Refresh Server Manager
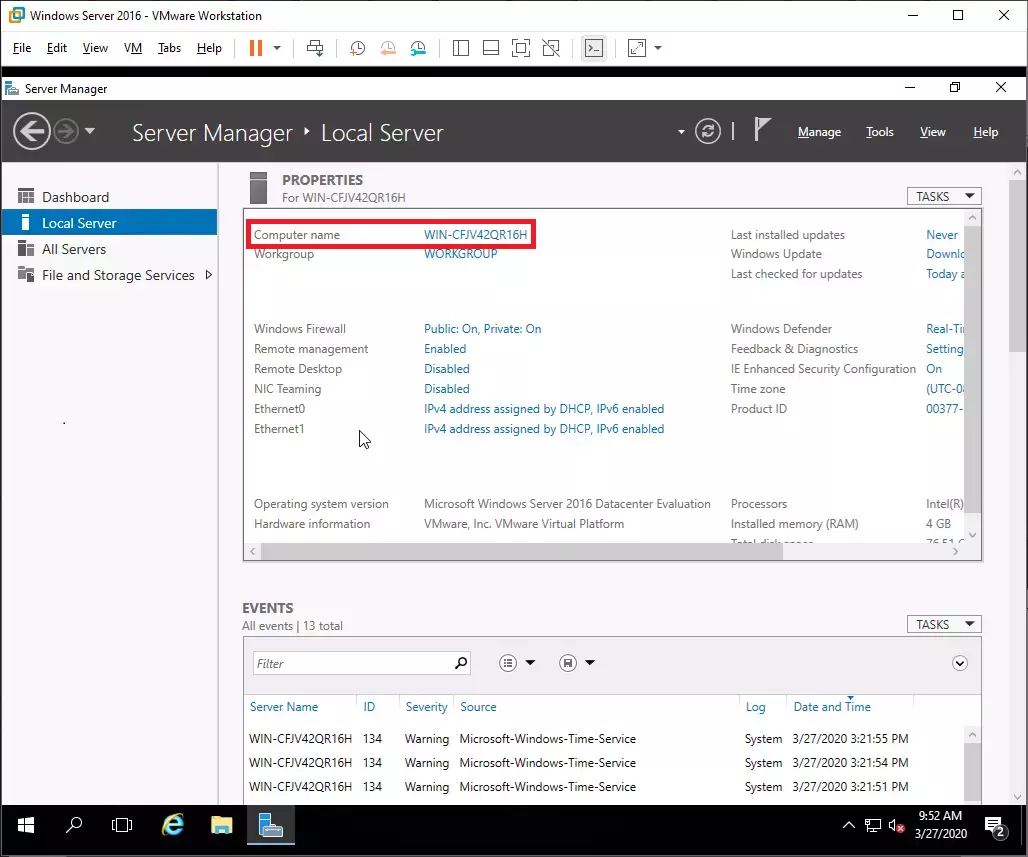1028x857 pixels. [x=708, y=132]
